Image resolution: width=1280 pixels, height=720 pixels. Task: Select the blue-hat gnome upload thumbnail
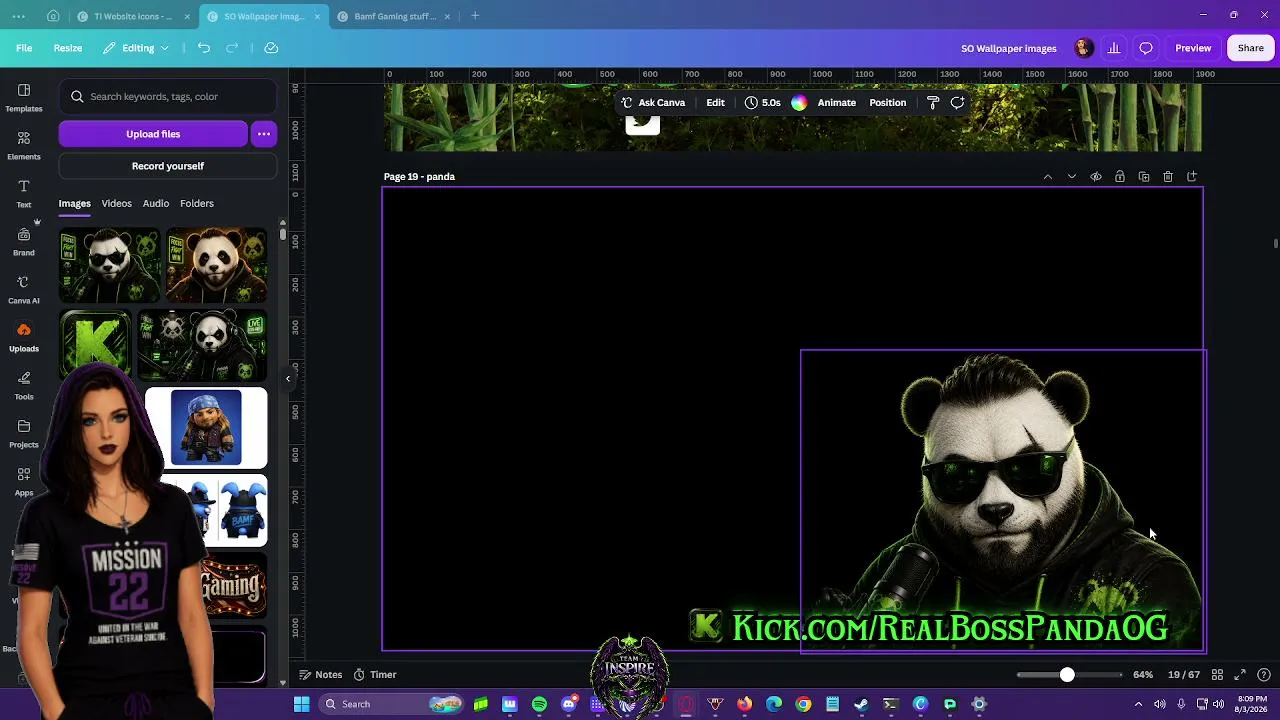coord(206,428)
